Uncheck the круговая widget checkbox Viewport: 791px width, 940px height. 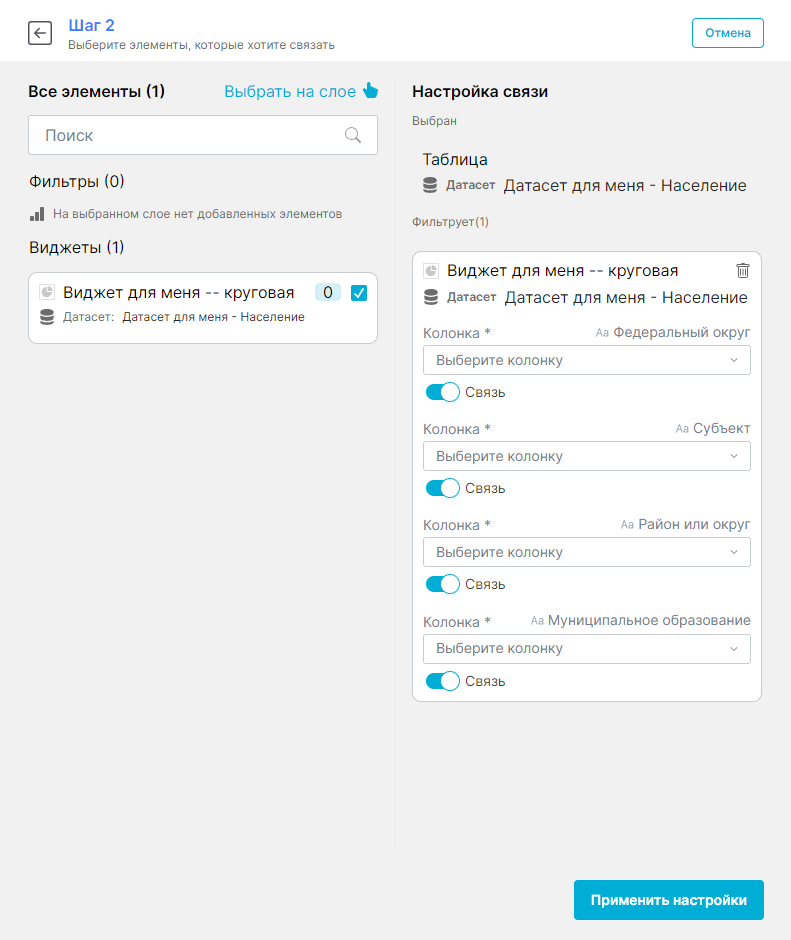tap(359, 293)
